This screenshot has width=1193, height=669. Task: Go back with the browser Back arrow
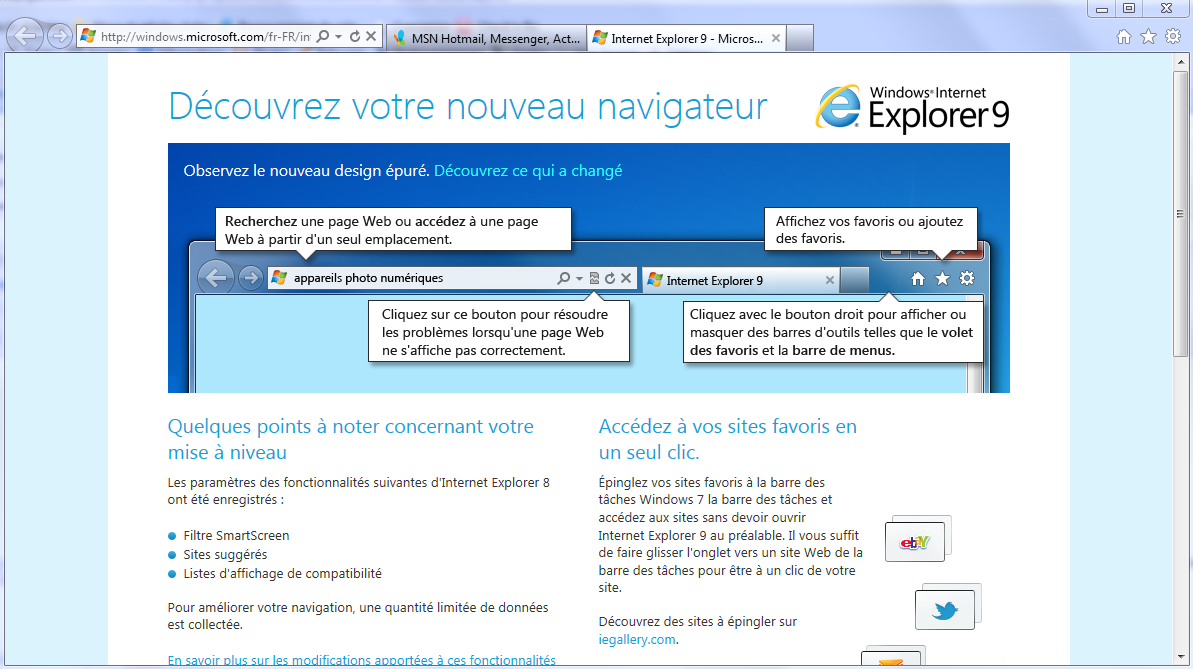coord(24,35)
